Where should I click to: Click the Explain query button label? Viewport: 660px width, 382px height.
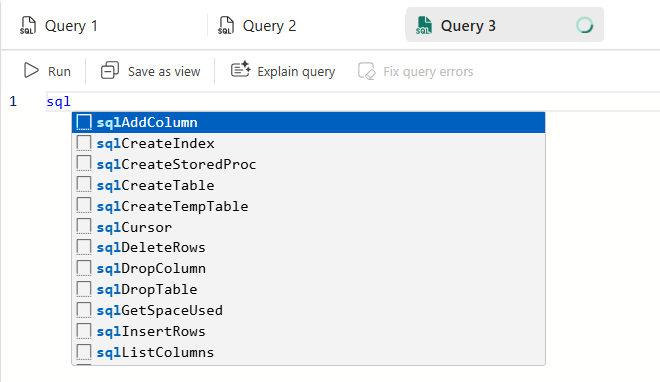(296, 72)
